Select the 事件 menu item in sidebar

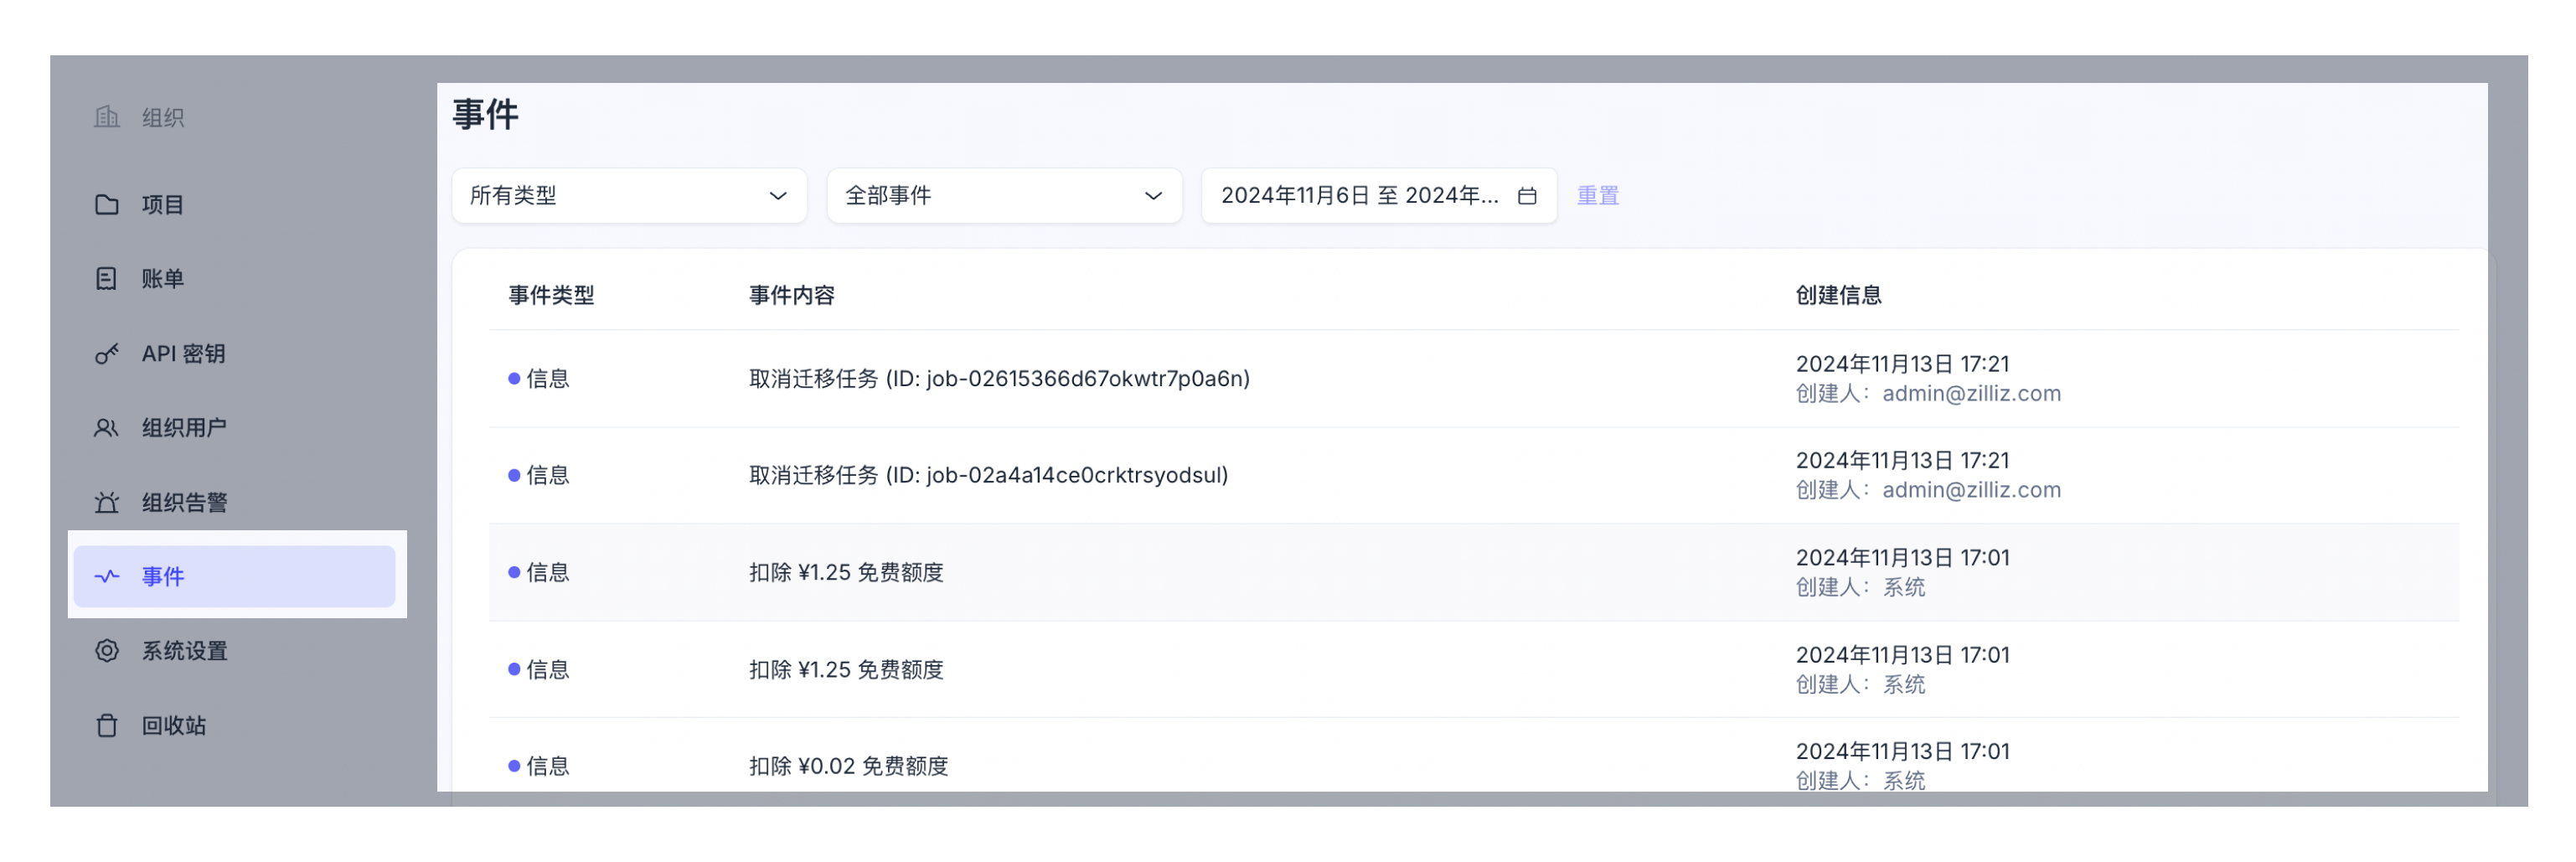tap(234, 577)
